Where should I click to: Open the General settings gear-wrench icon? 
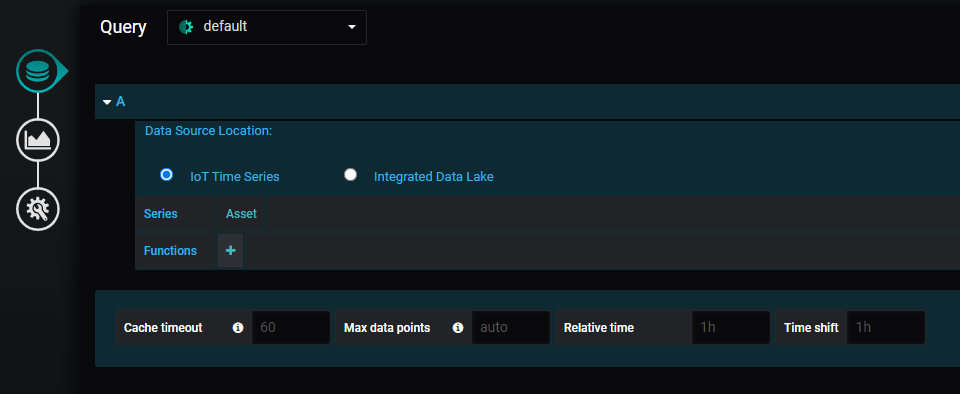pyautogui.click(x=37, y=209)
